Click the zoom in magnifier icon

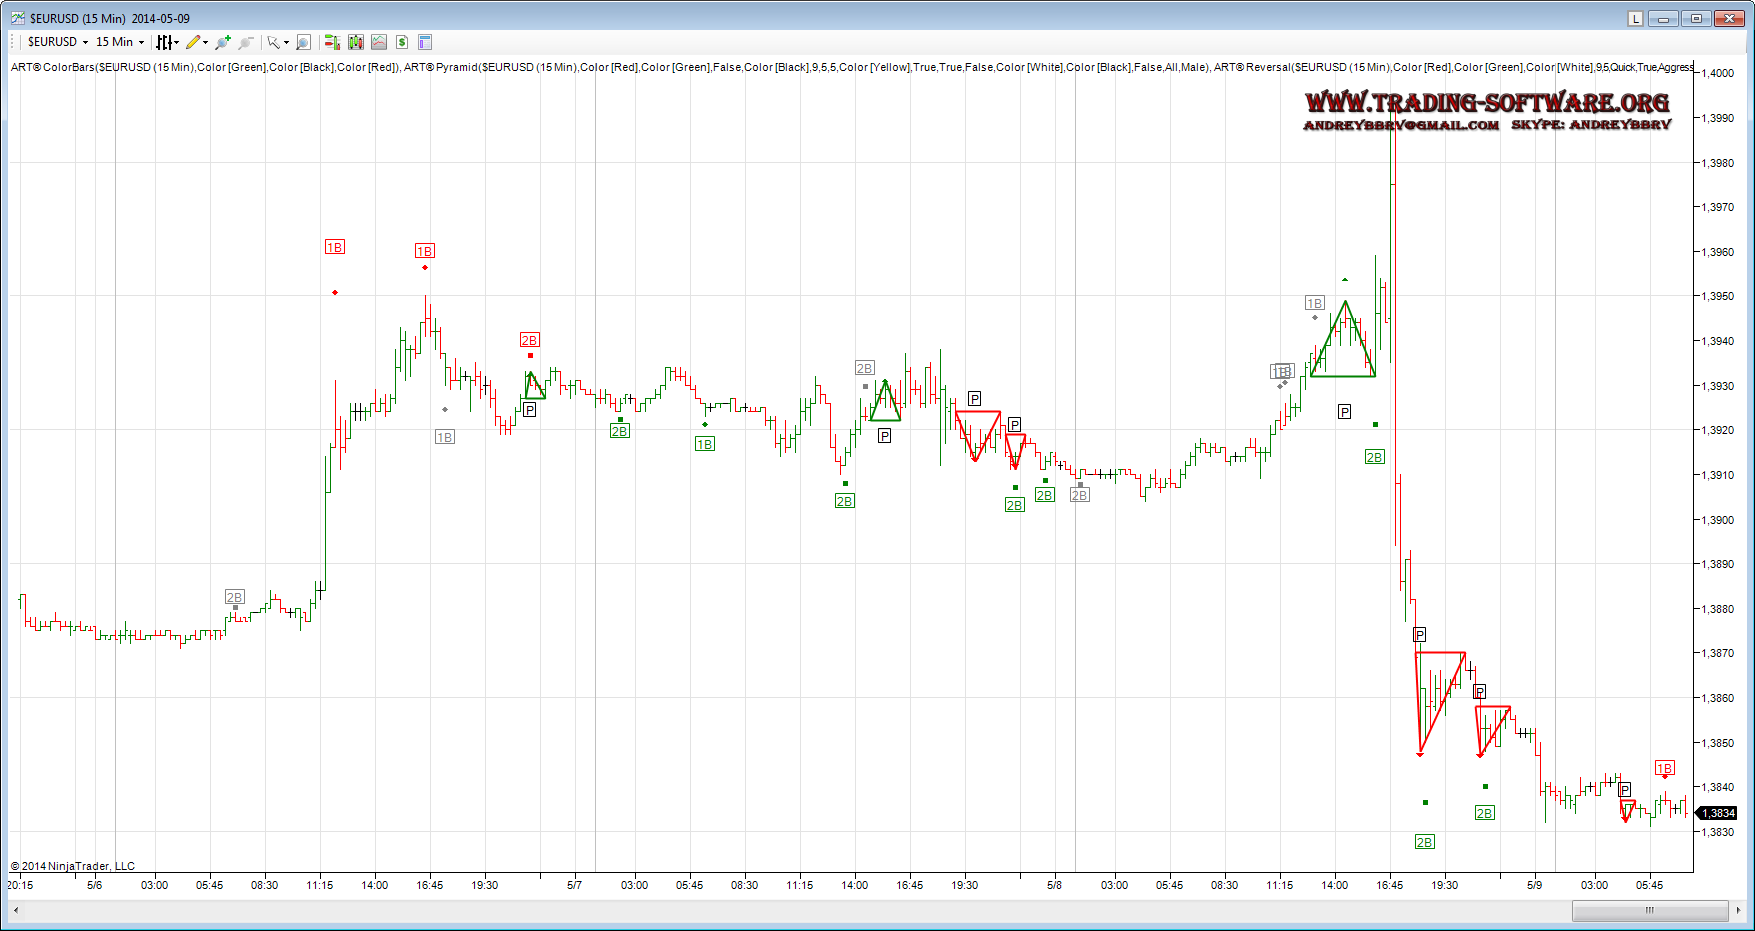tap(222, 42)
